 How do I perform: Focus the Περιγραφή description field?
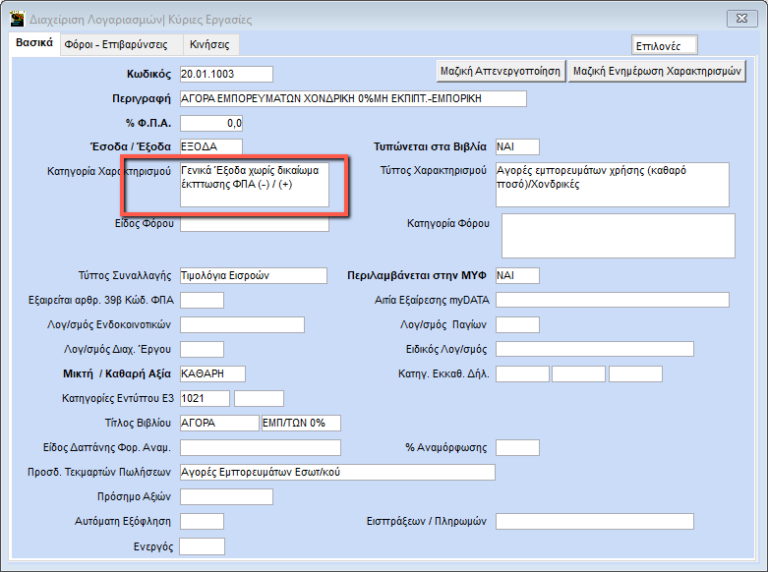(x=352, y=99)
